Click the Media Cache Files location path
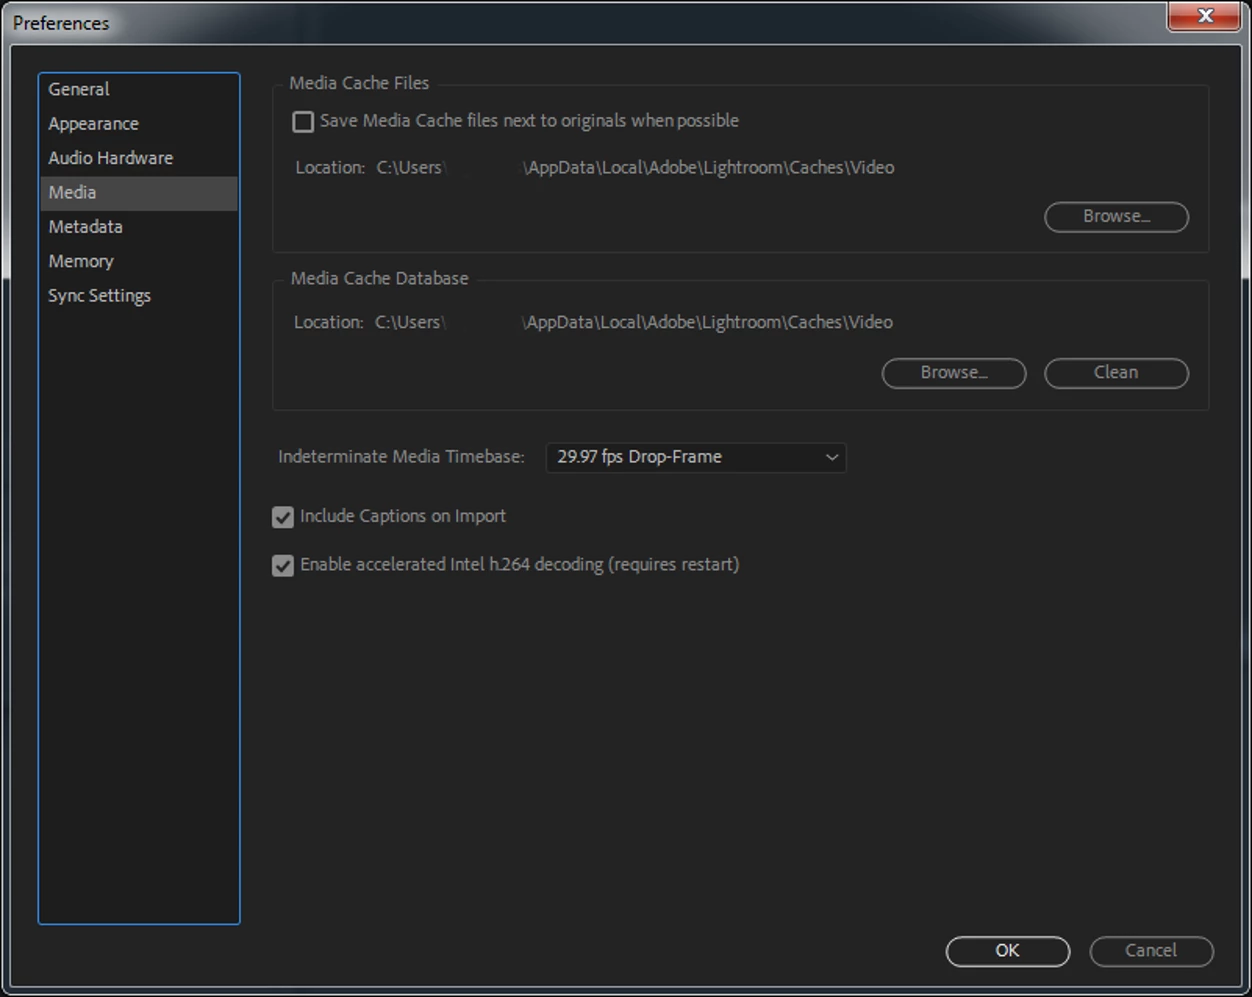Viewport: 1252px width, 997px height. pos(635,168)
